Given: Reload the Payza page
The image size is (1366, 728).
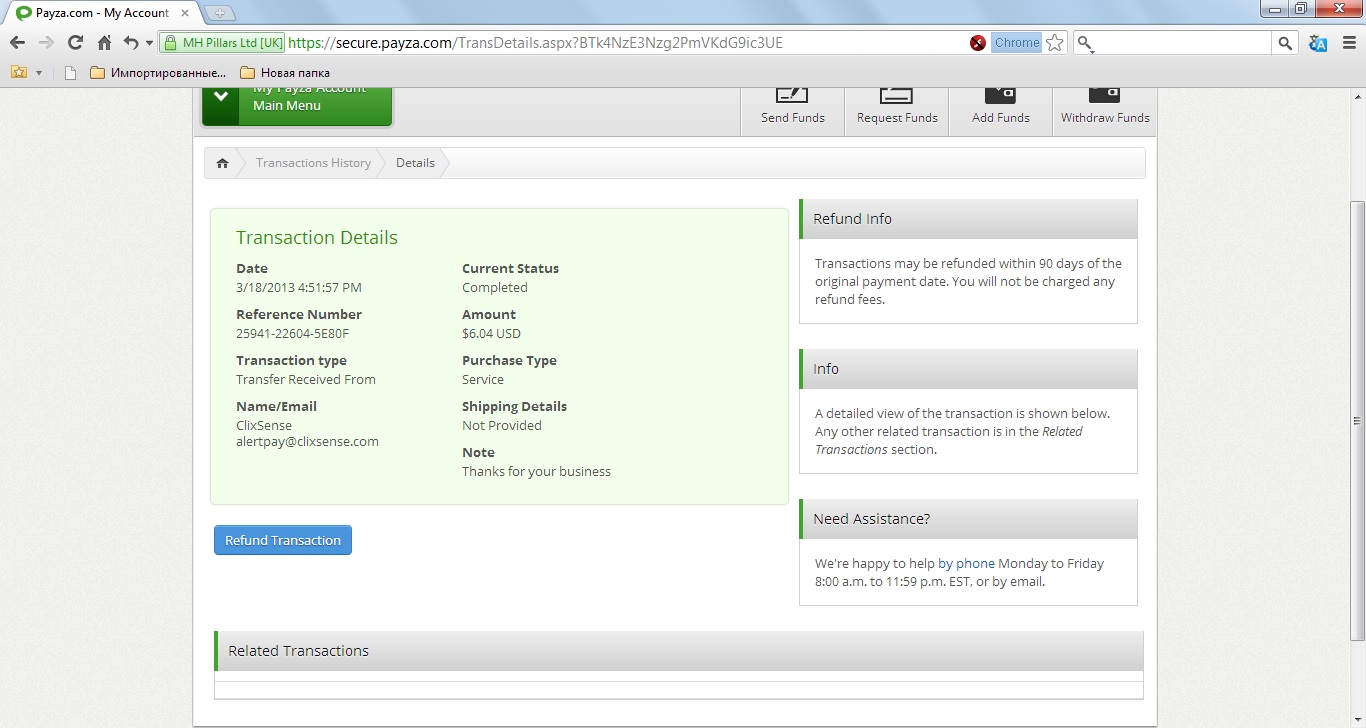Looking at the screenshot, I should 75,43.
